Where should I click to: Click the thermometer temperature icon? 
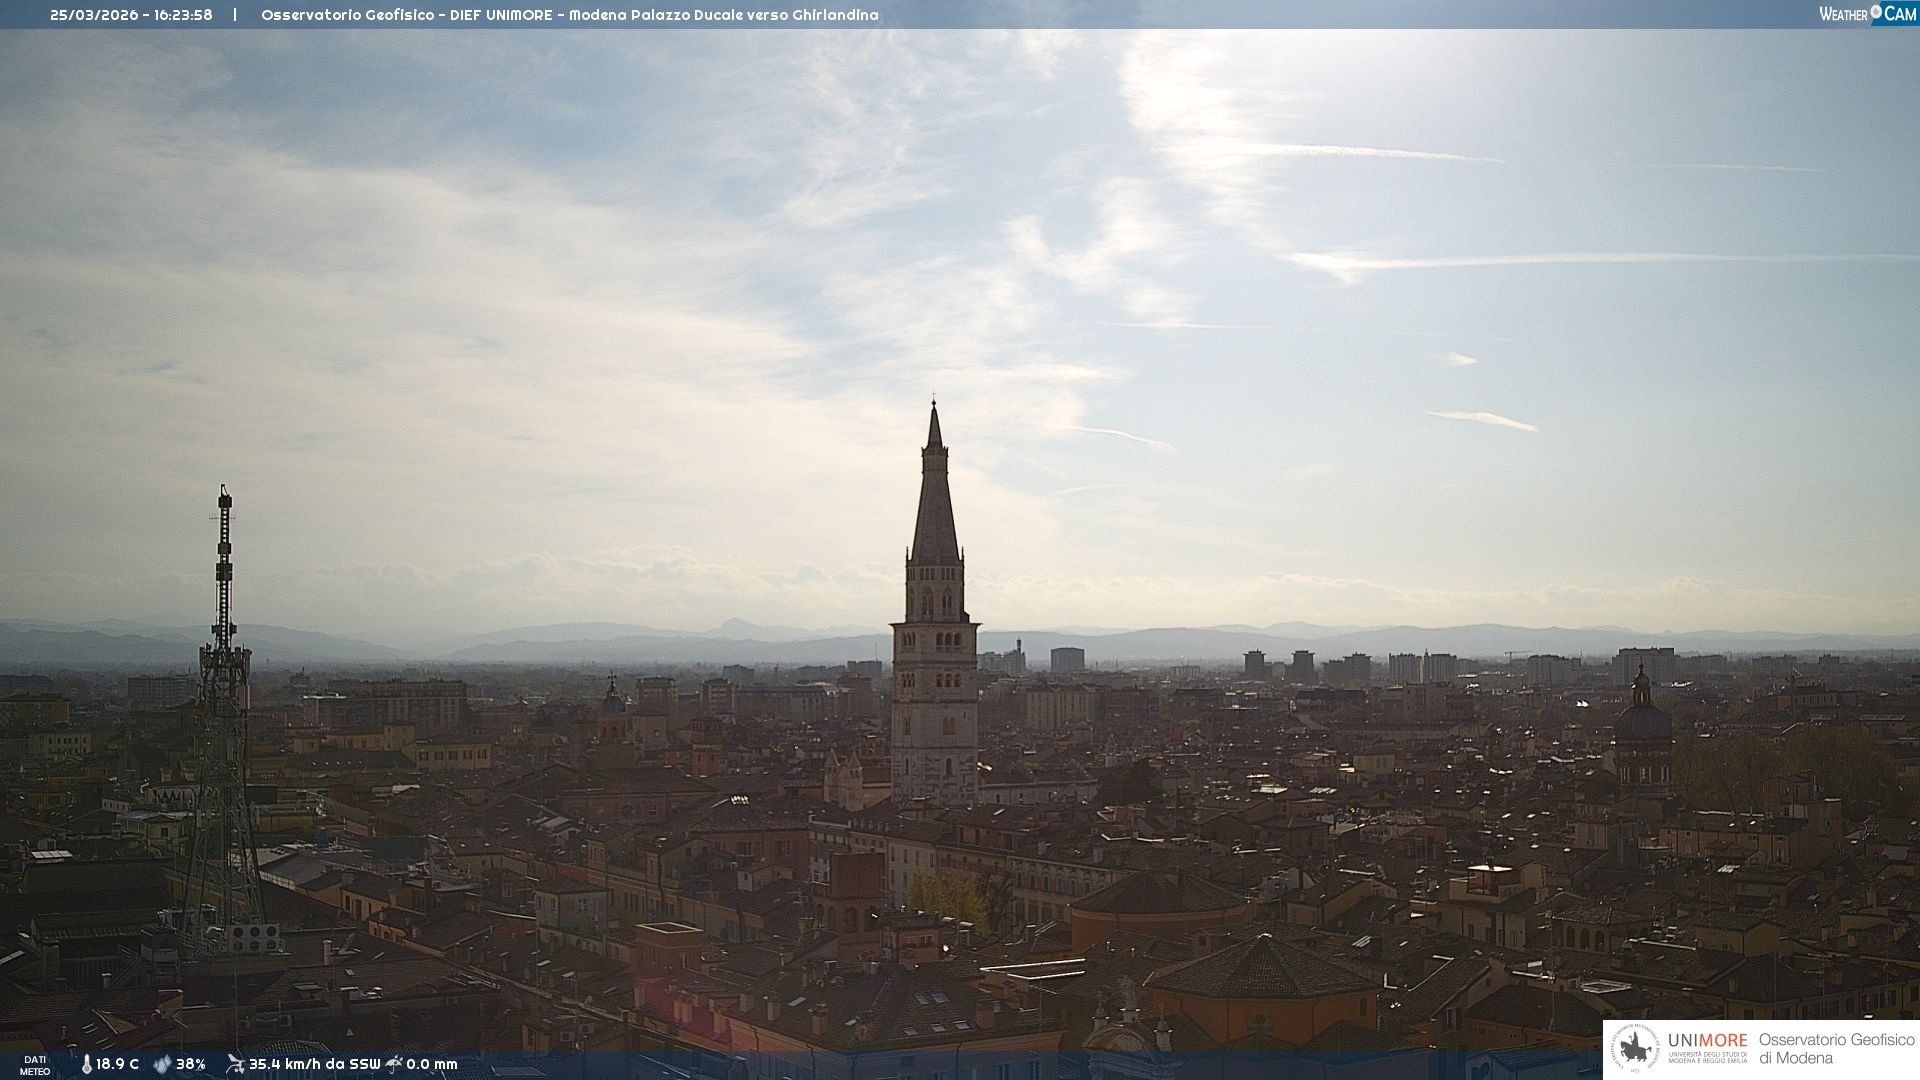[87, 1064]
